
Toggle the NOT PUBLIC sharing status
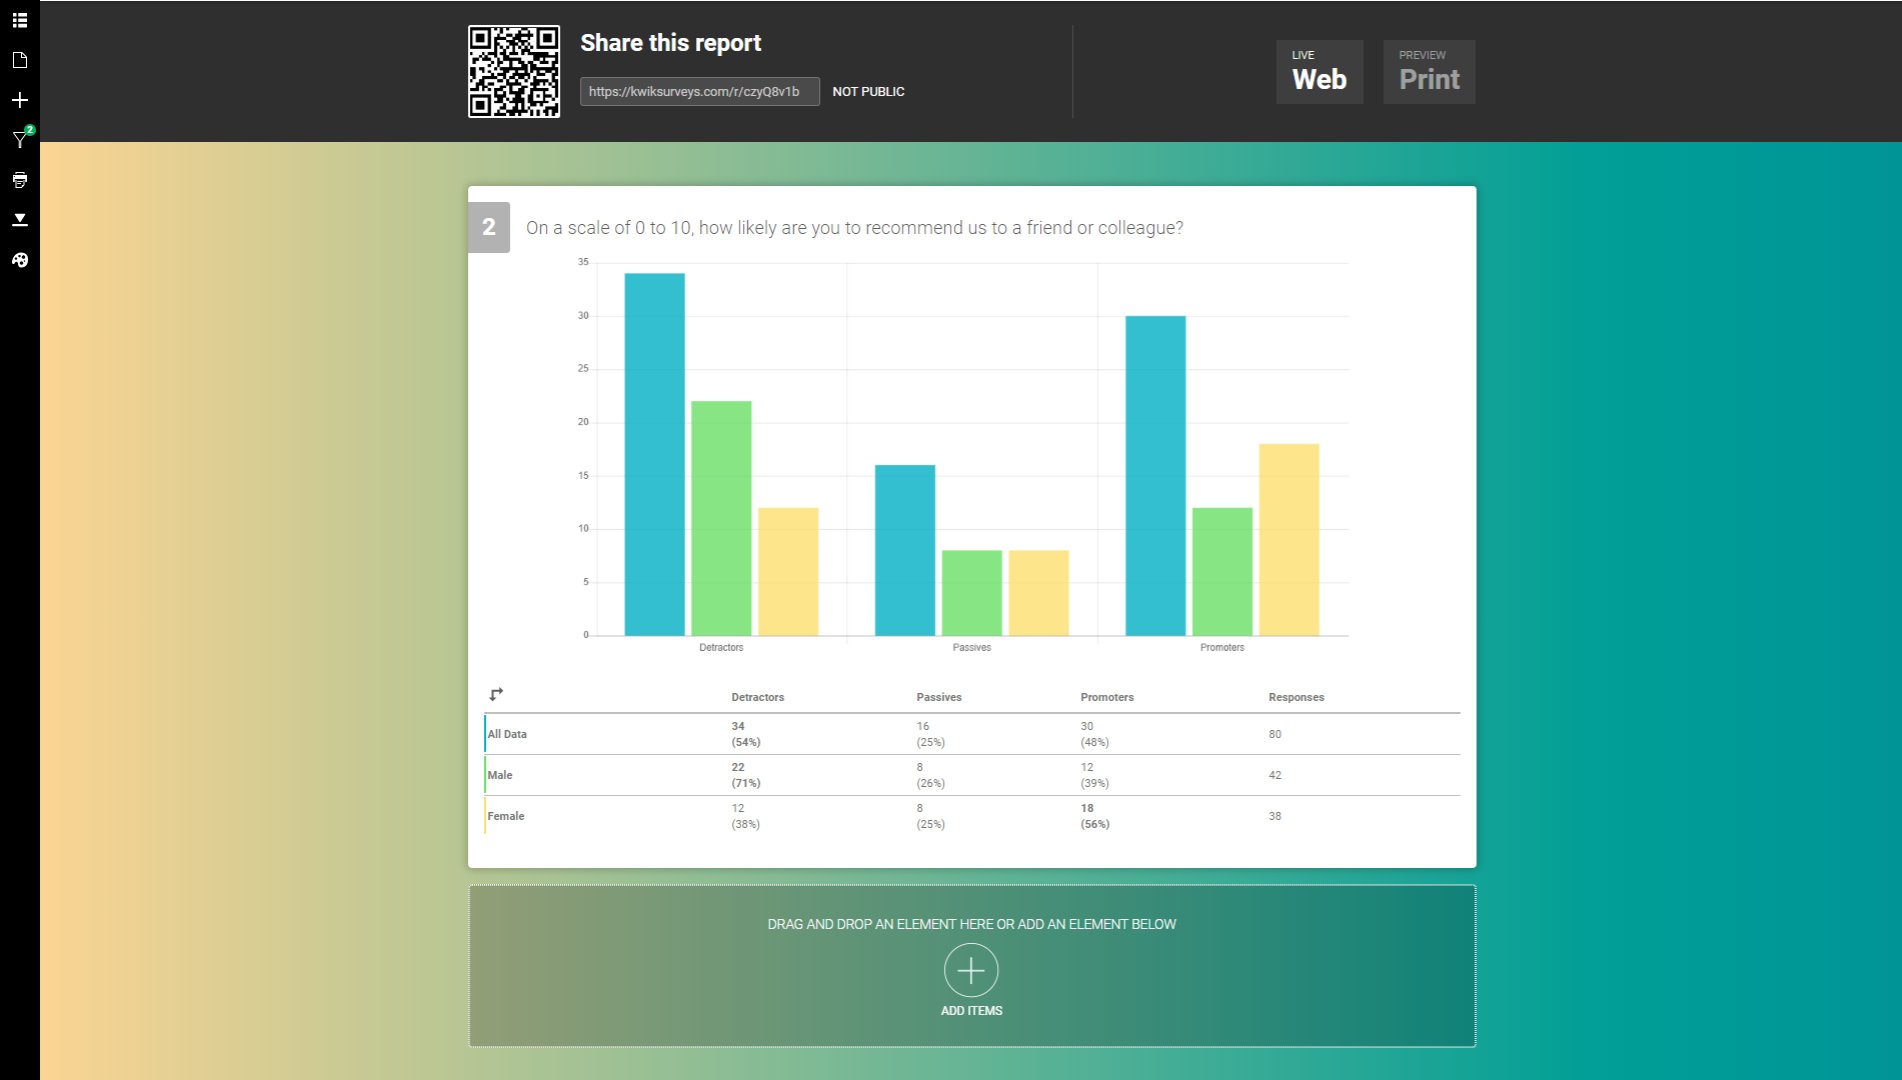point(868,91)
